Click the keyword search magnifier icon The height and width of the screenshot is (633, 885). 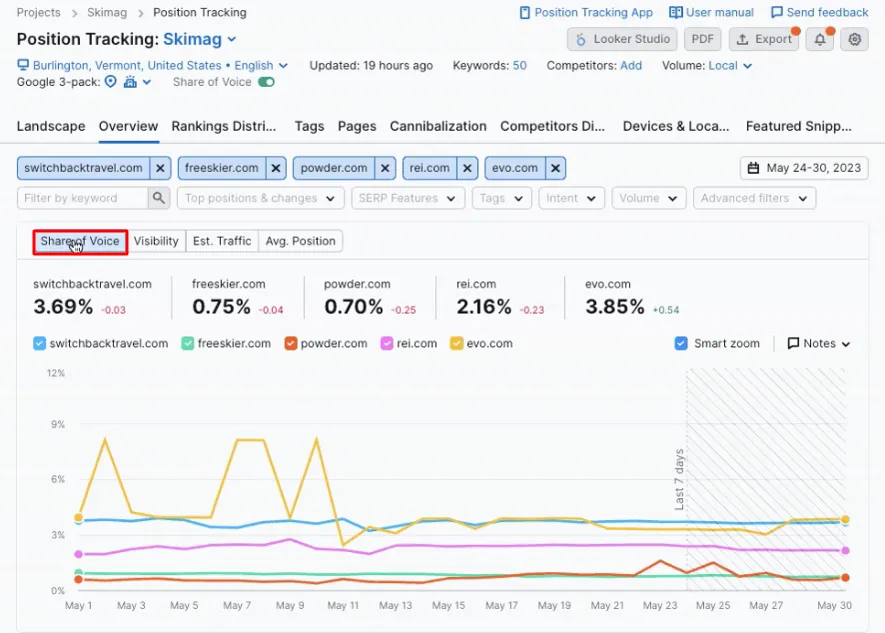(158, 198)
